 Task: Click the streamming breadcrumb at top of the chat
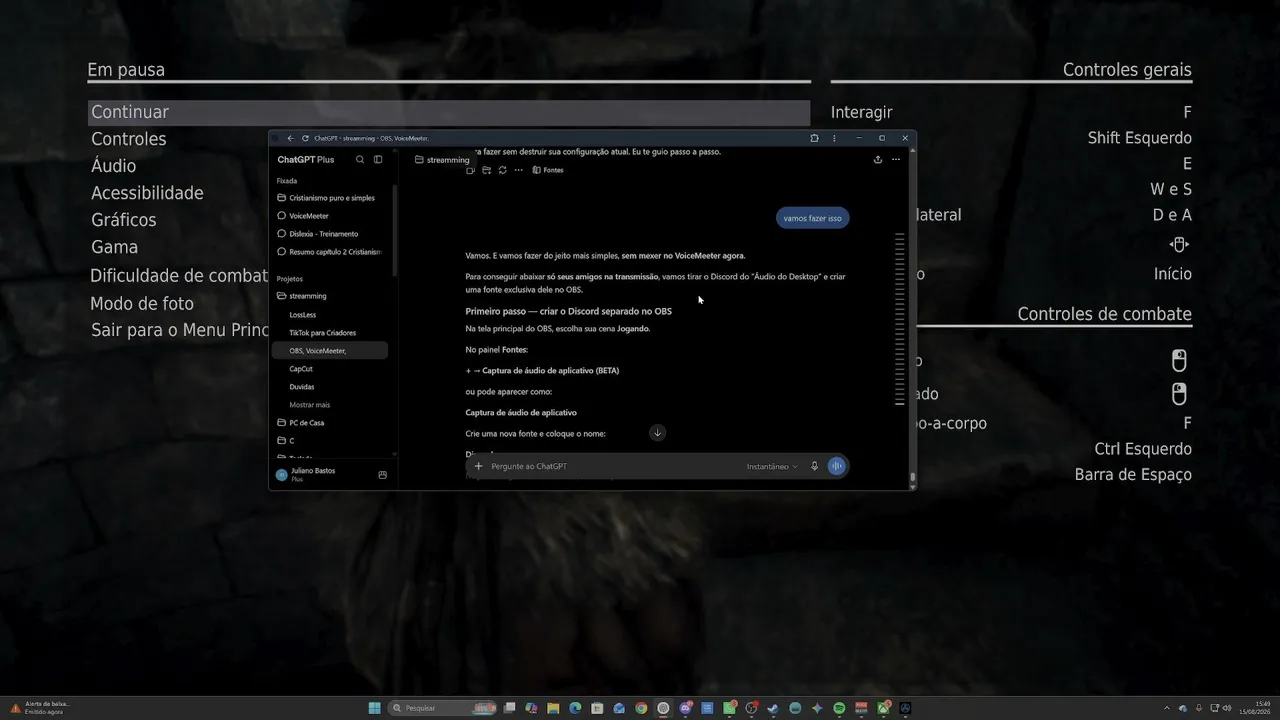[x=442, y=160]
